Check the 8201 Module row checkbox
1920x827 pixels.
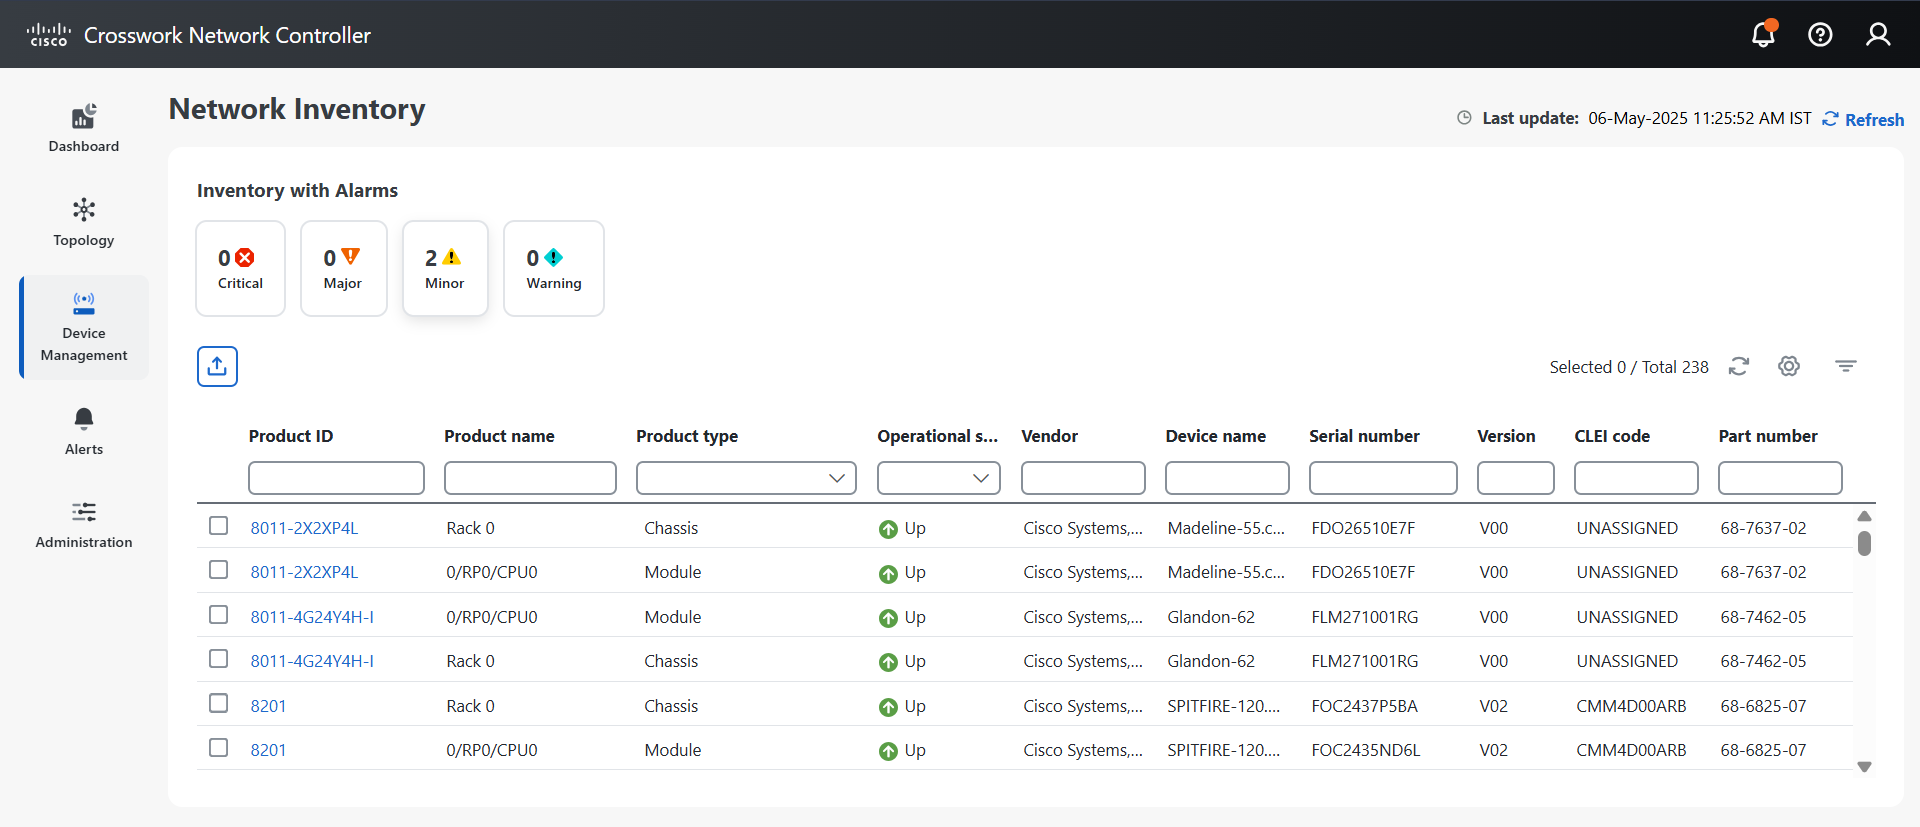coord(218,747)
